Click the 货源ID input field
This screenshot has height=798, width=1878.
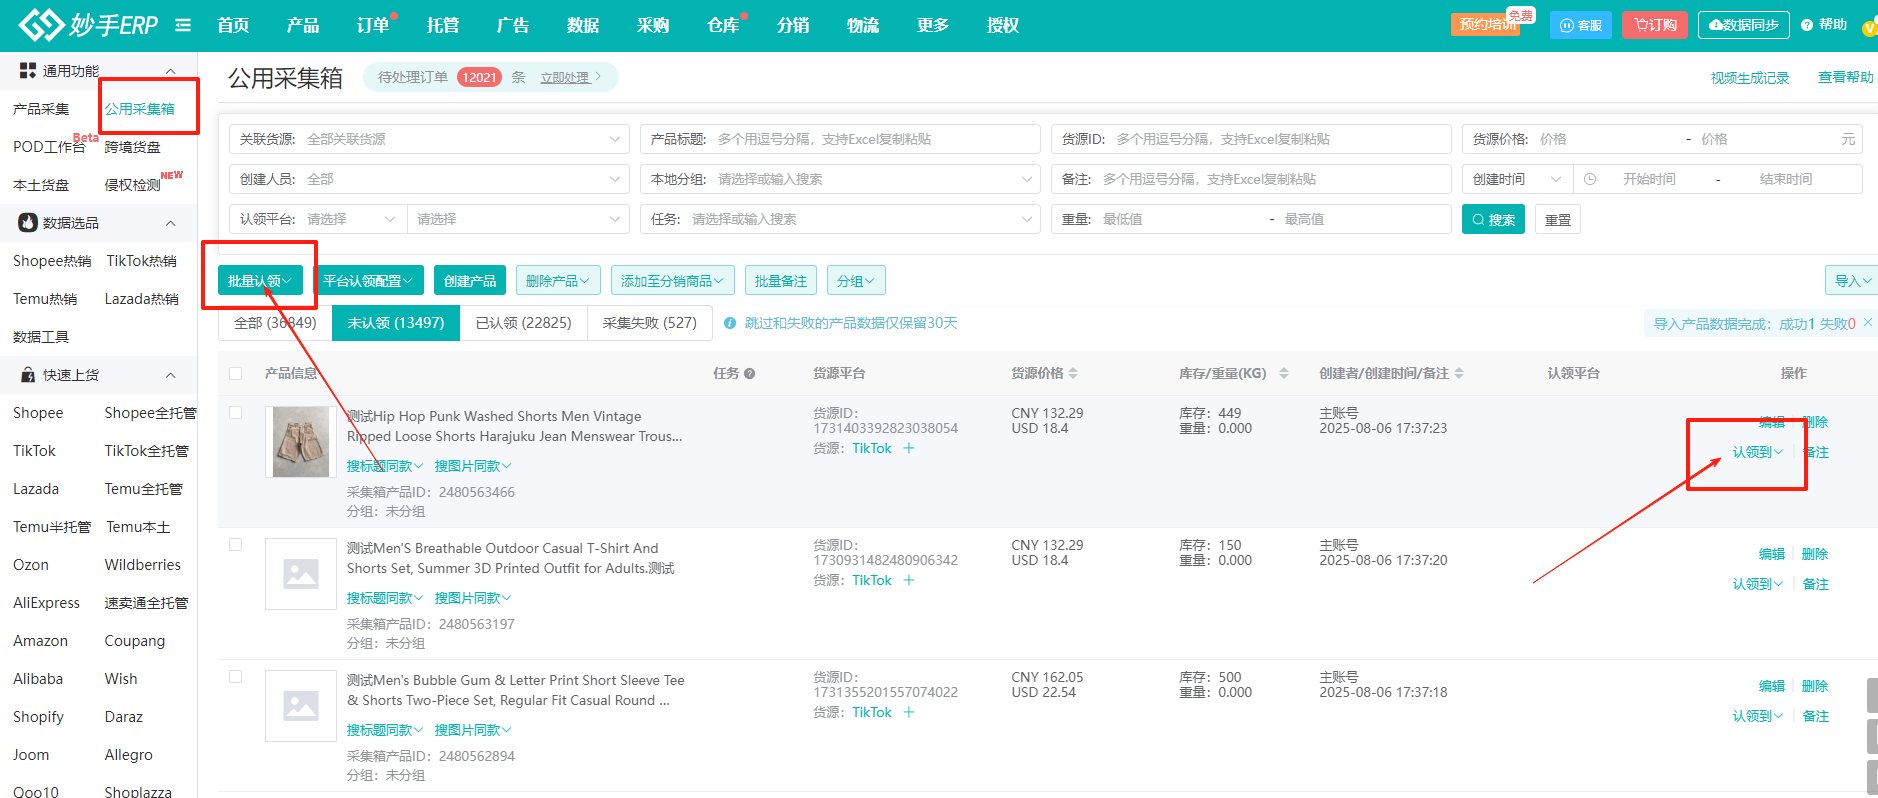point(1251,139)
